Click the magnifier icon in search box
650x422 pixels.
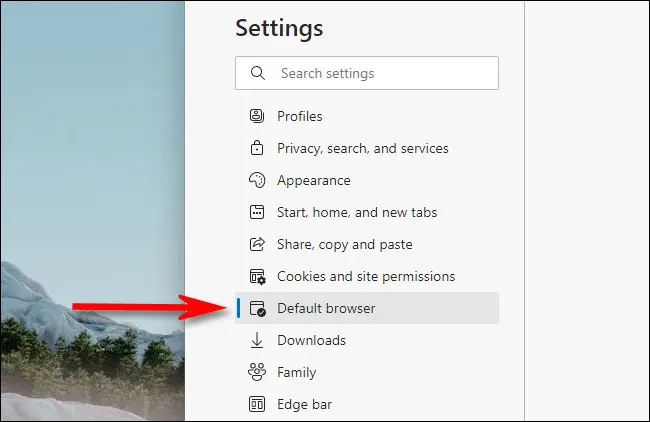point(258,73)
